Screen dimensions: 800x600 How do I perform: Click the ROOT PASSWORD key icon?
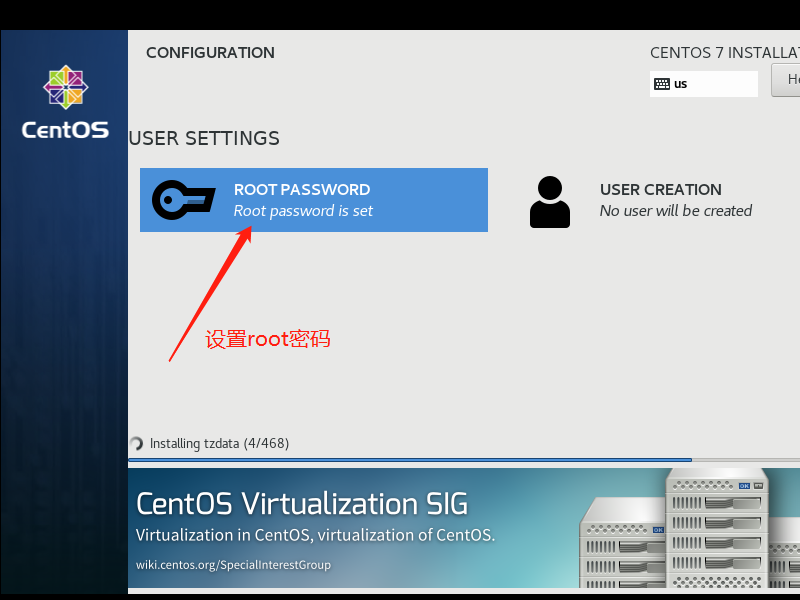tap(184, 200)
